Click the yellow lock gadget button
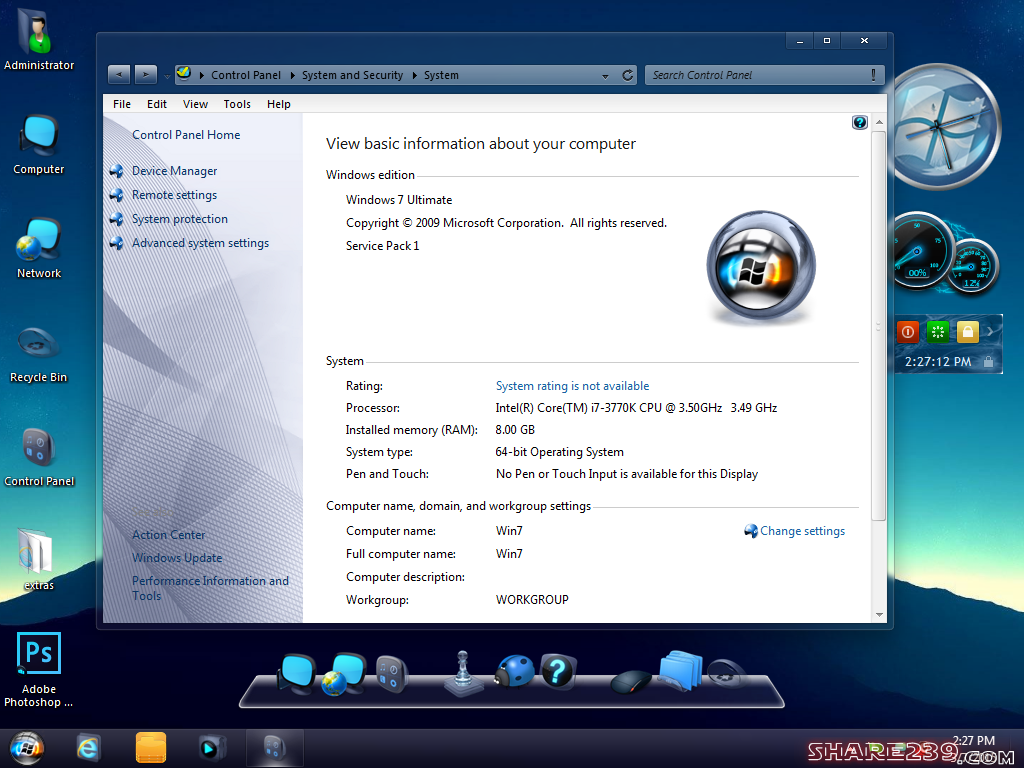Image resolution: width=1024 pixels, height=768 pixels. click(968, 332)
